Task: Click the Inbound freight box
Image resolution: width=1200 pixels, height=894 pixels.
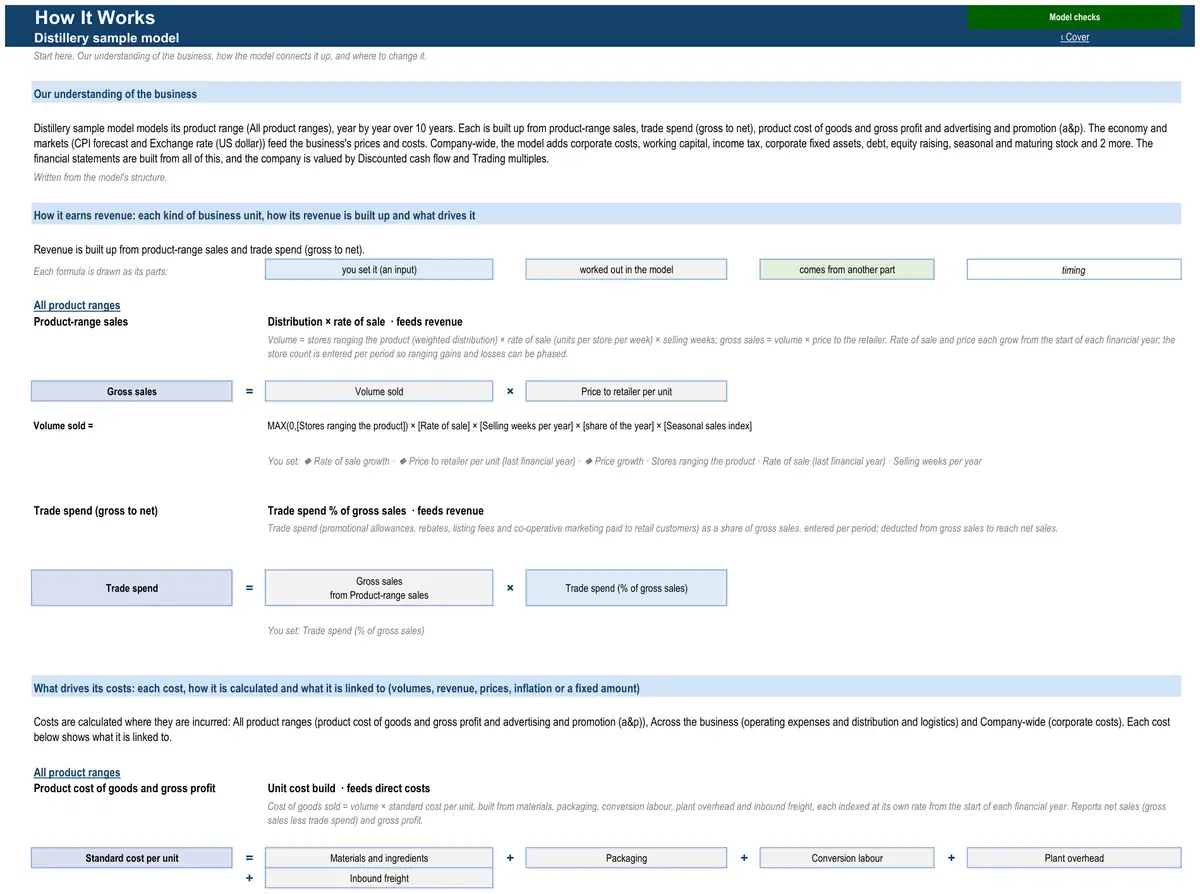Action: (x=379, y=879)
